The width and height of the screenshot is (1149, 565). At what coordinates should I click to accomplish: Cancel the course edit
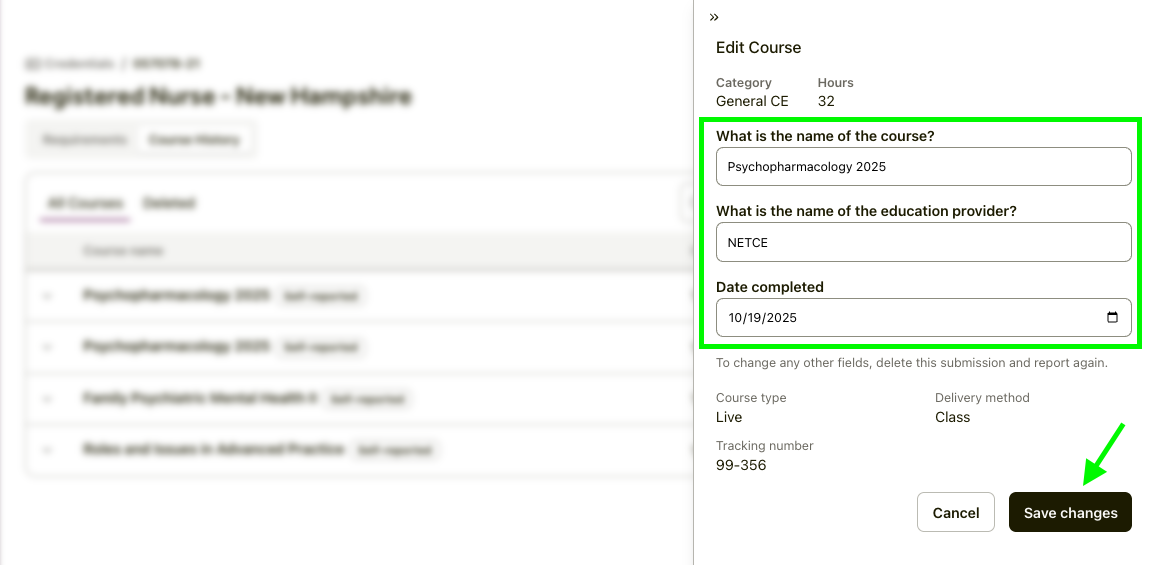[955, 512]
